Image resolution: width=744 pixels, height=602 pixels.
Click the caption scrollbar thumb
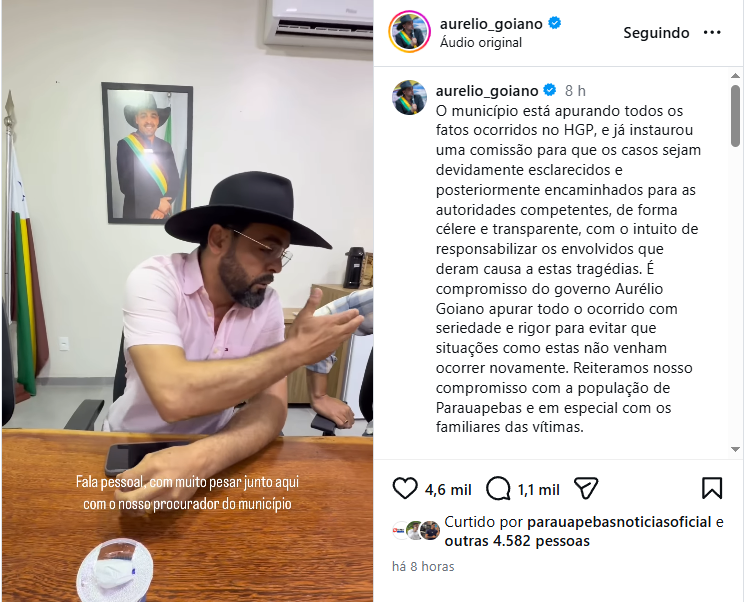pyautogui.click(x=735, y=116)
